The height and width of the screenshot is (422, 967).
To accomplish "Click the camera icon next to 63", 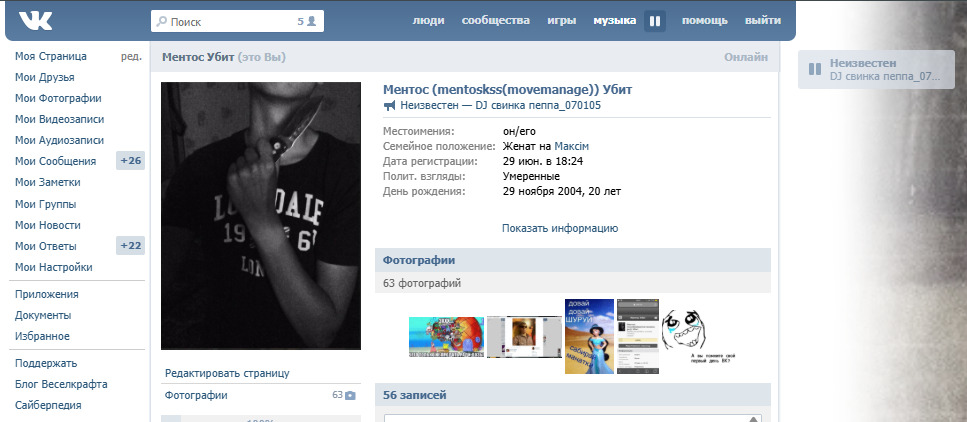I will 350,395.
